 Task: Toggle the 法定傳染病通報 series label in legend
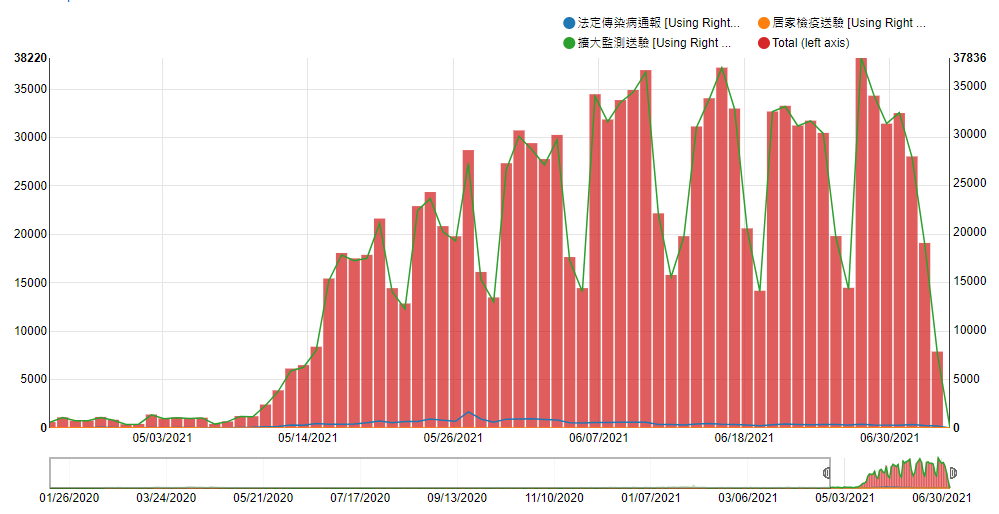pyautogui.click(x=660, y=23)
